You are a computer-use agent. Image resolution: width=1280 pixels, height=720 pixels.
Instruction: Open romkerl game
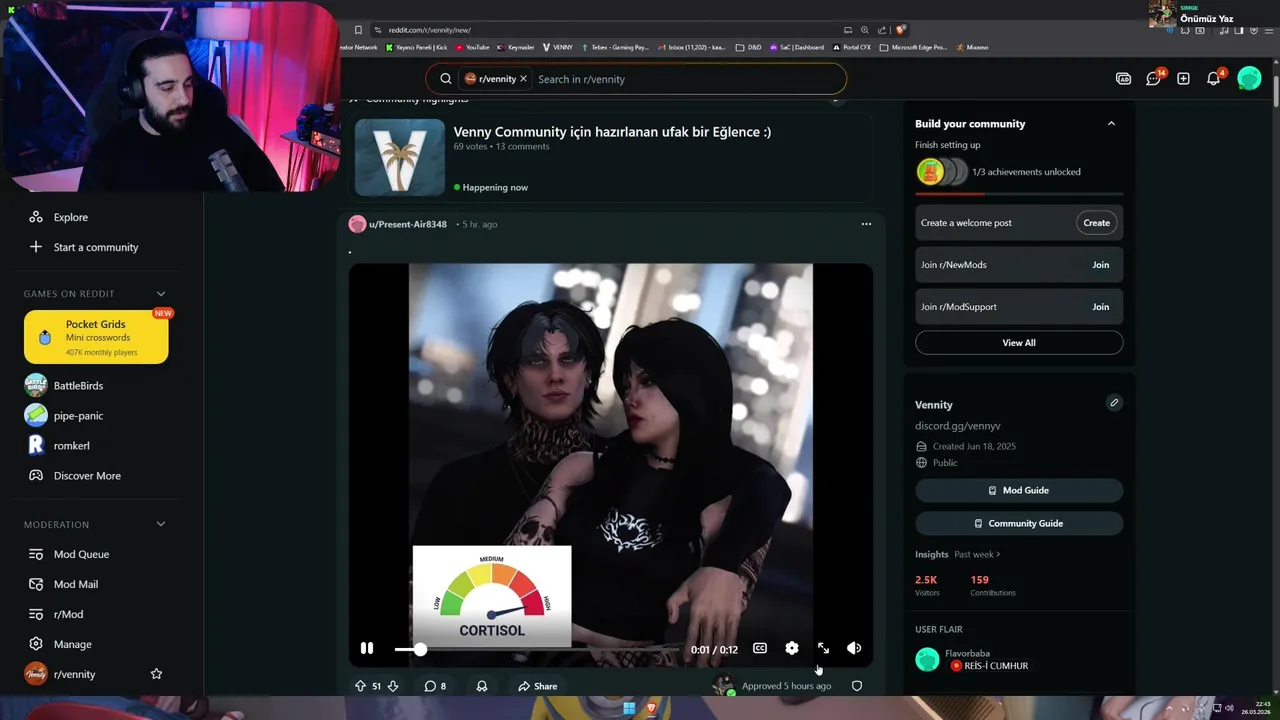coord(72,445)
